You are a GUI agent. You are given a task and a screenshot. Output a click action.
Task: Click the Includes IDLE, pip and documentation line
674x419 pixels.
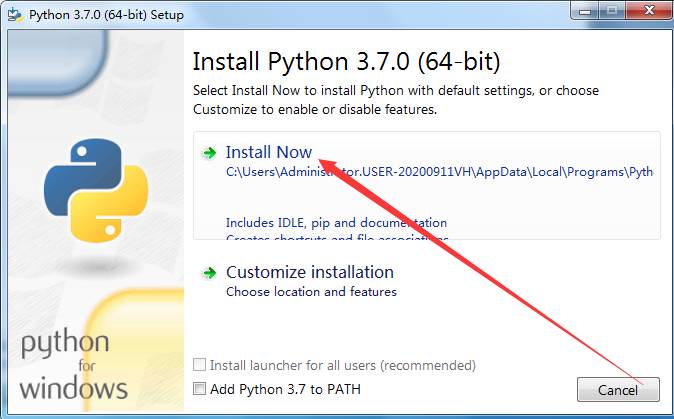[336, 223]
